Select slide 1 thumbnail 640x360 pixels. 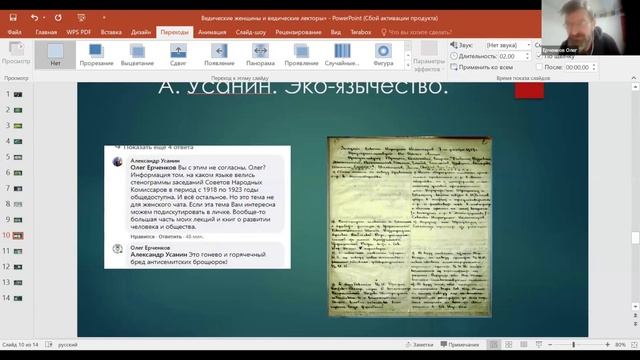point(18,94)
